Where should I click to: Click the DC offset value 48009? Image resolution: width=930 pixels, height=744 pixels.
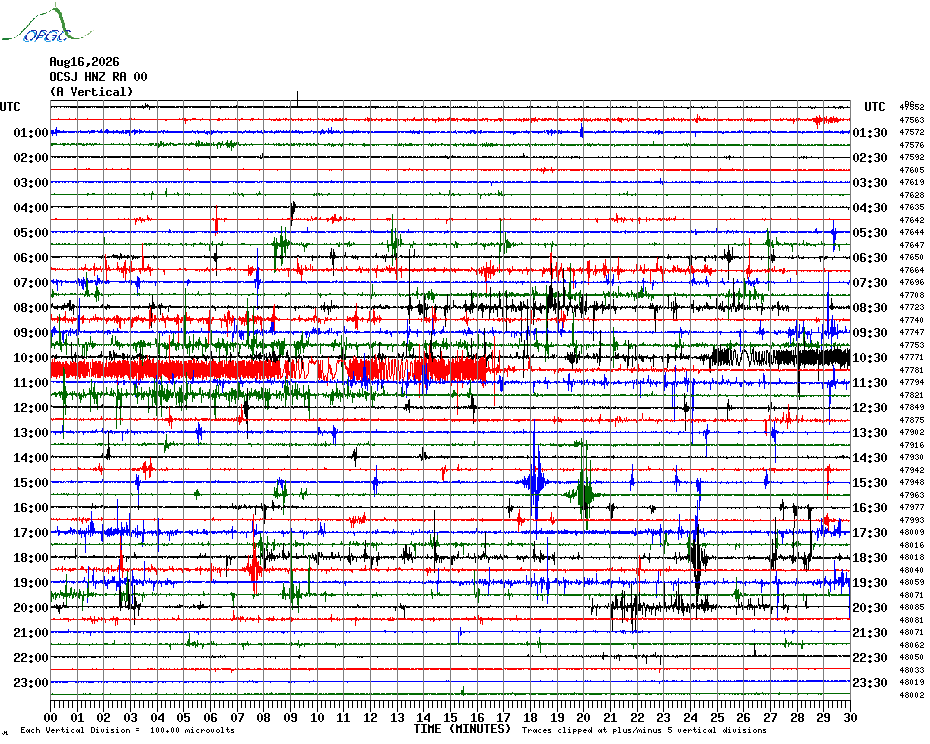pos(912,532)
